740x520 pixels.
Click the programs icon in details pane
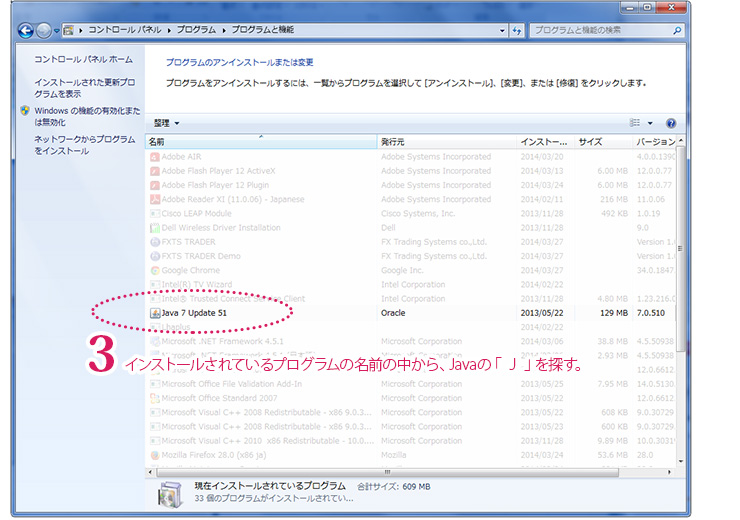coord(170,495)
